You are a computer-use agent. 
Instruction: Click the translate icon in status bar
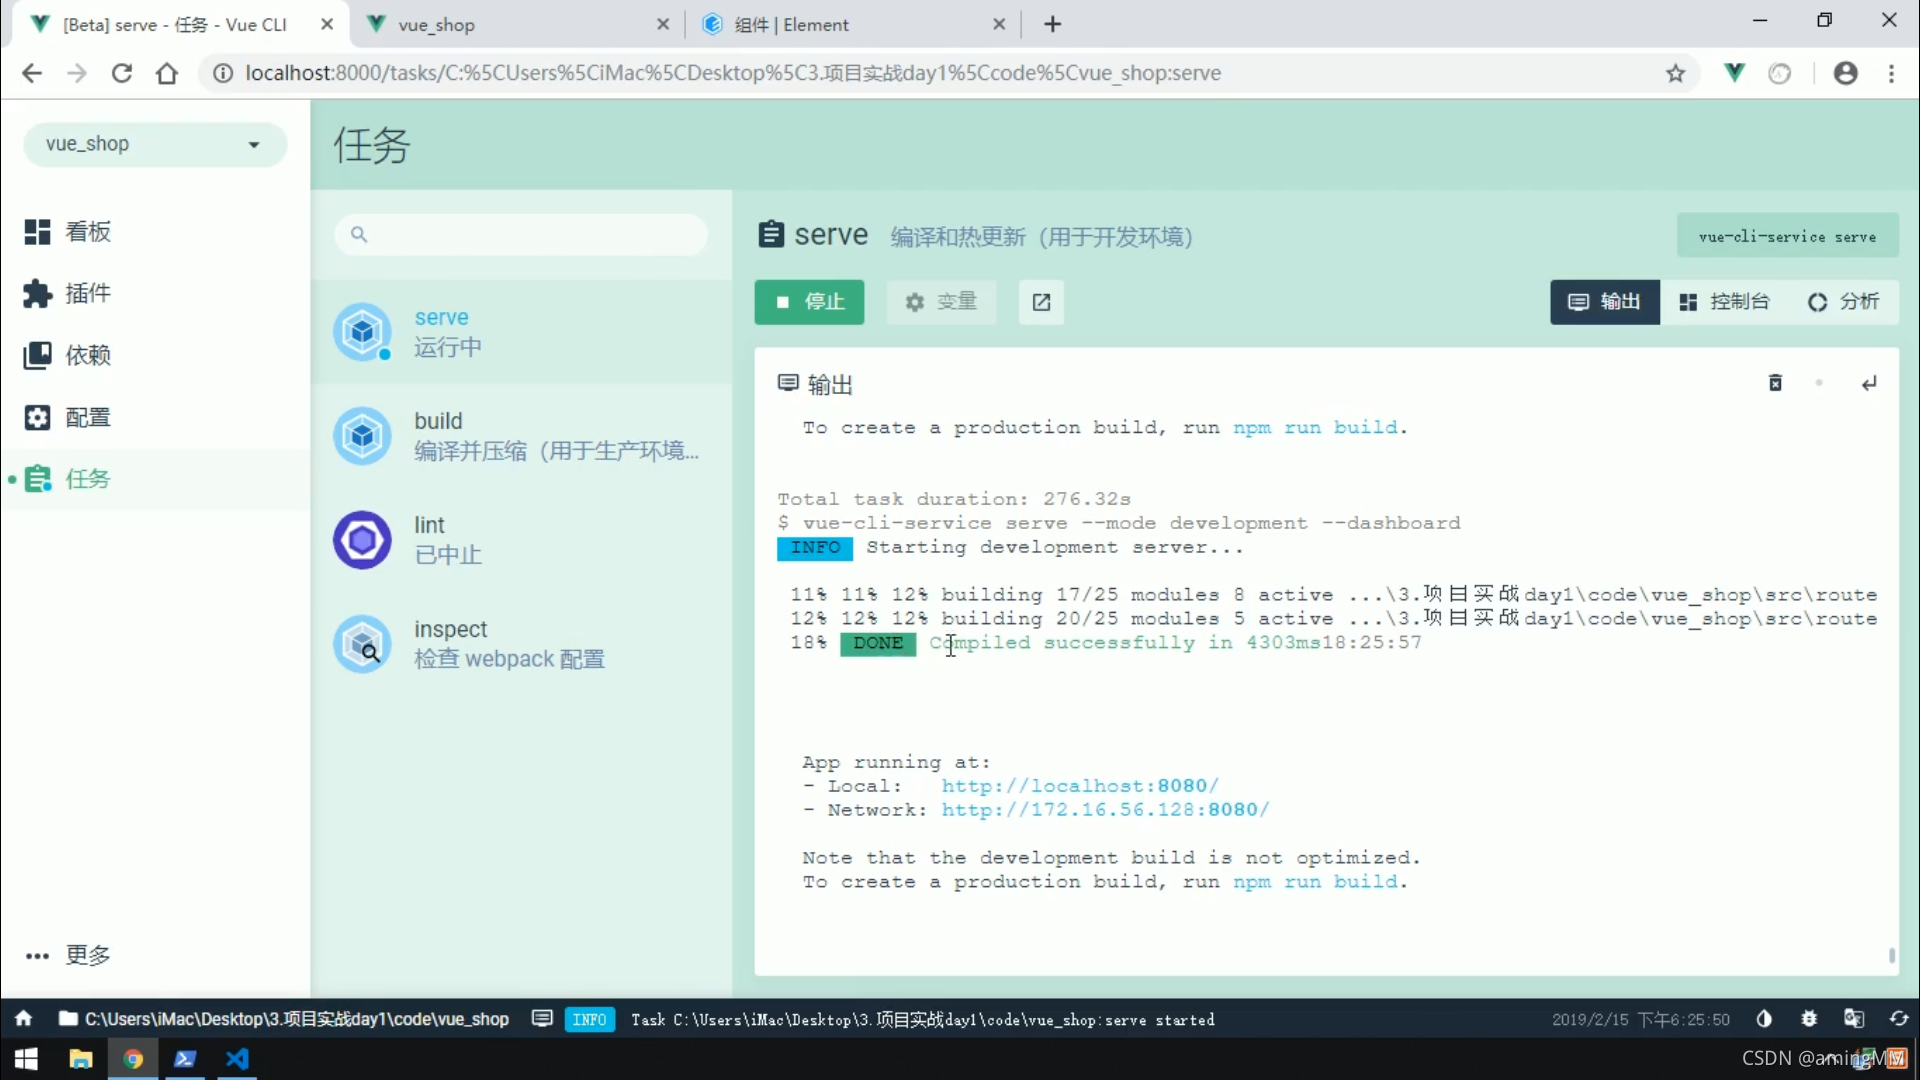click(x=1854, y=1019)
